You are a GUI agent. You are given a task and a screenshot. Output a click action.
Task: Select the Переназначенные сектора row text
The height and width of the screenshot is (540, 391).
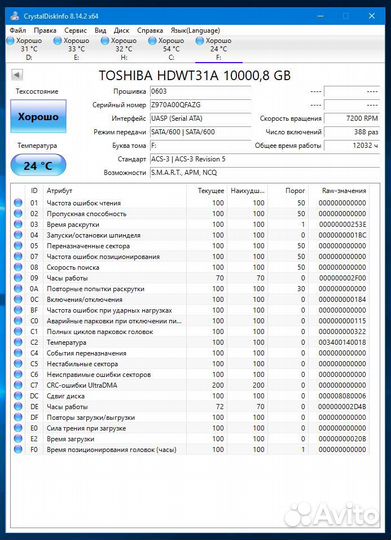[88, 246]
